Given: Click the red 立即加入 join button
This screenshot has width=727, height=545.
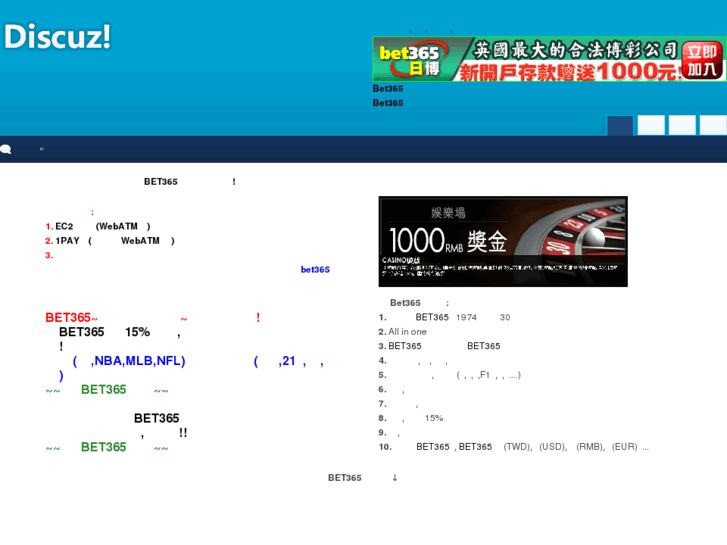Looking at the screenshot, I should [x=702, y=60].
